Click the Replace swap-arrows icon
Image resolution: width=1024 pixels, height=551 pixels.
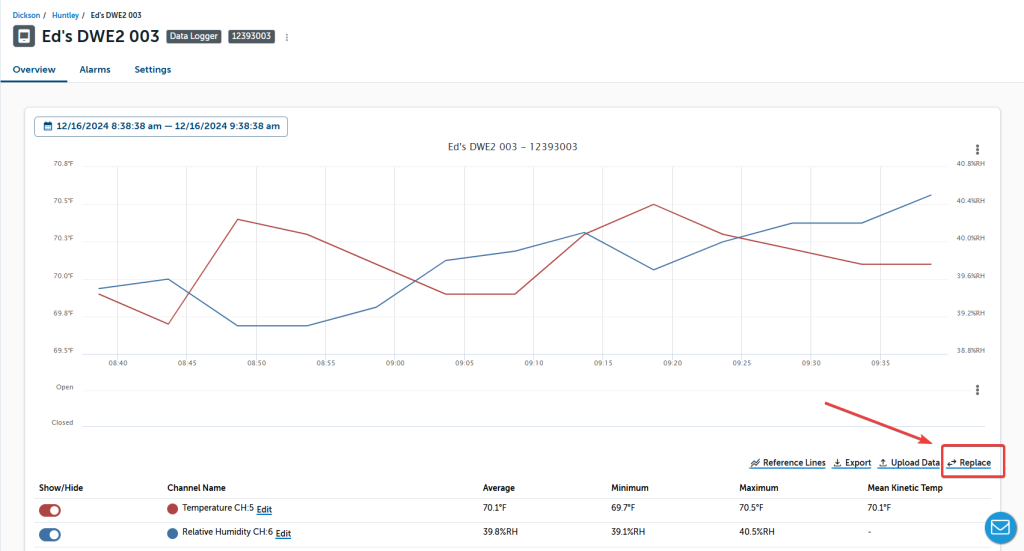952,463
